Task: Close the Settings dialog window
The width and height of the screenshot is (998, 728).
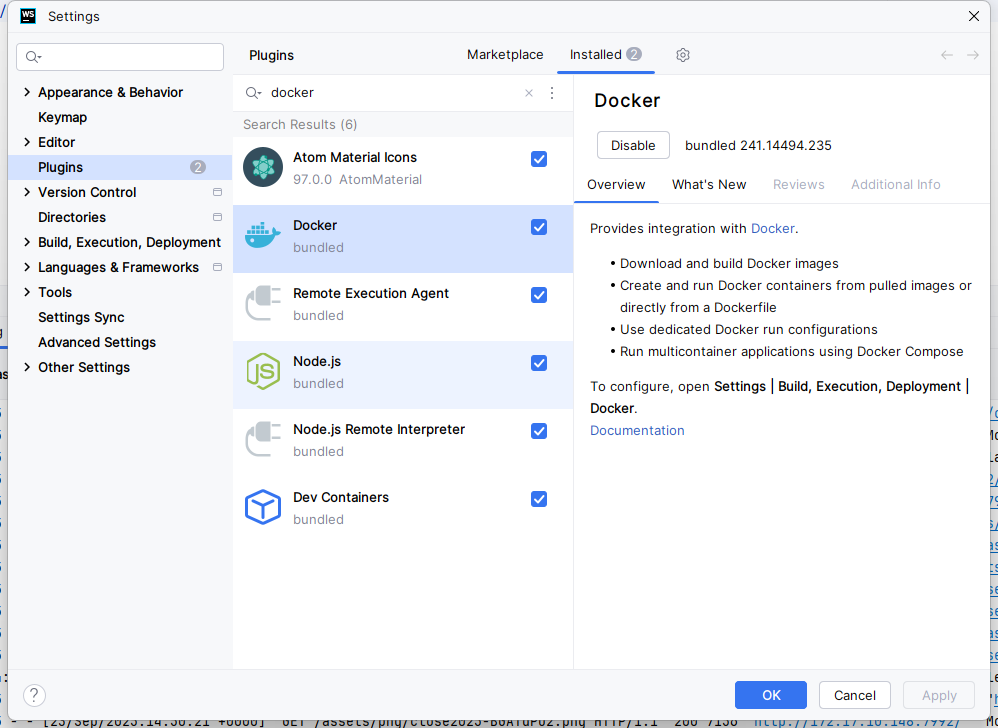Action: click(x=974, y=17)
